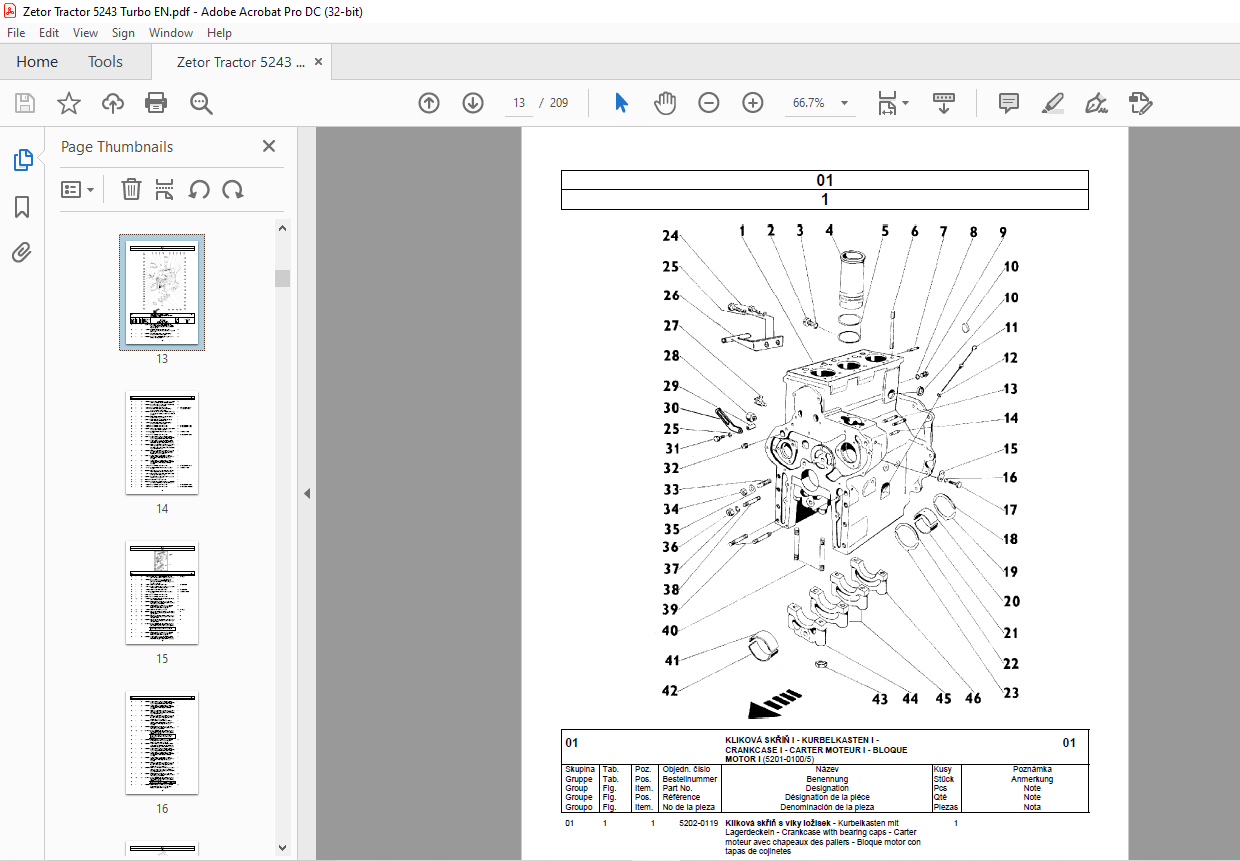
Task: Click diagram callout number 46
Action: [972, 698]
